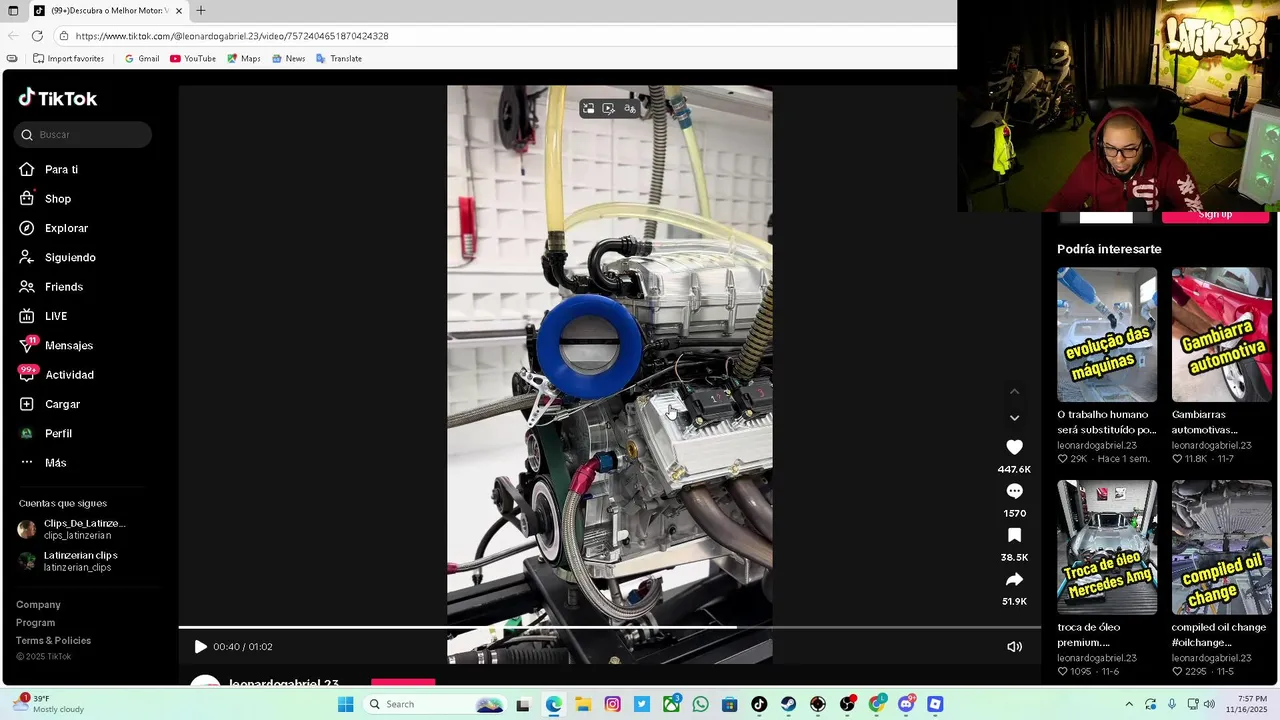
Task: Open TikTok app from the taskbar
Action: [759, 704]
